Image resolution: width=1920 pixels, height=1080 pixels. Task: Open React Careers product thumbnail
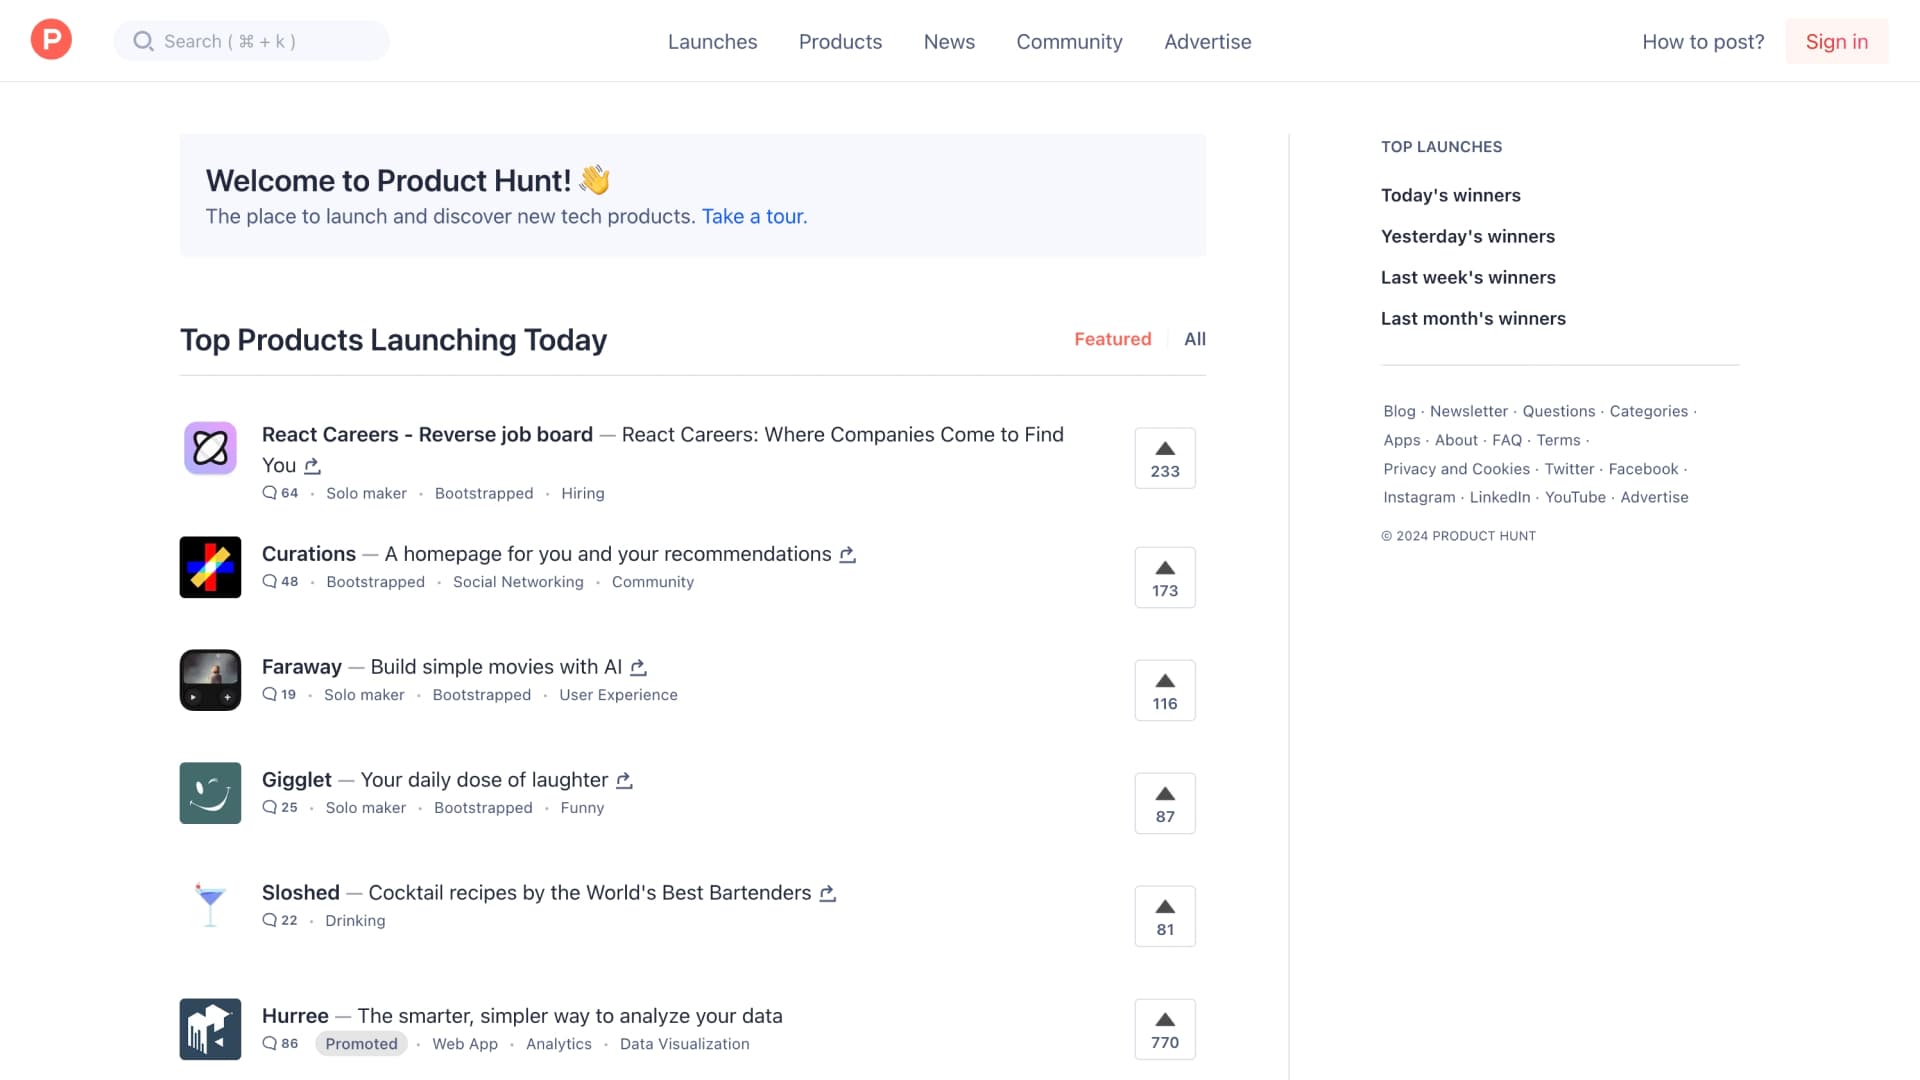click(x=210, y=448)
